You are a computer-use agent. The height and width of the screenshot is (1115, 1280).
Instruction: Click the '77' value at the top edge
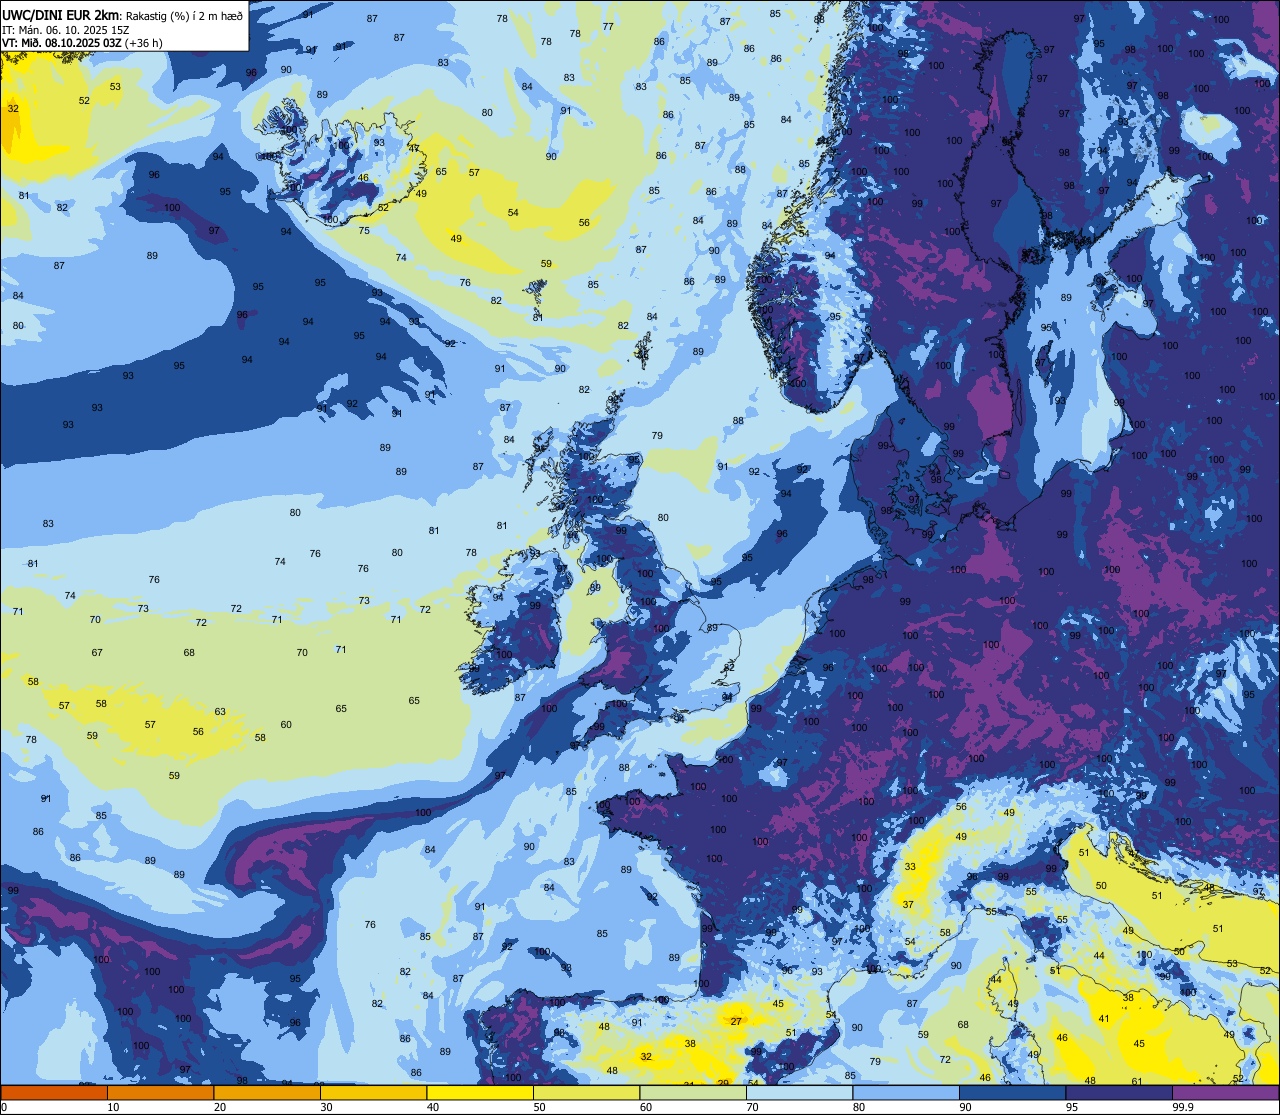(609, 26)
